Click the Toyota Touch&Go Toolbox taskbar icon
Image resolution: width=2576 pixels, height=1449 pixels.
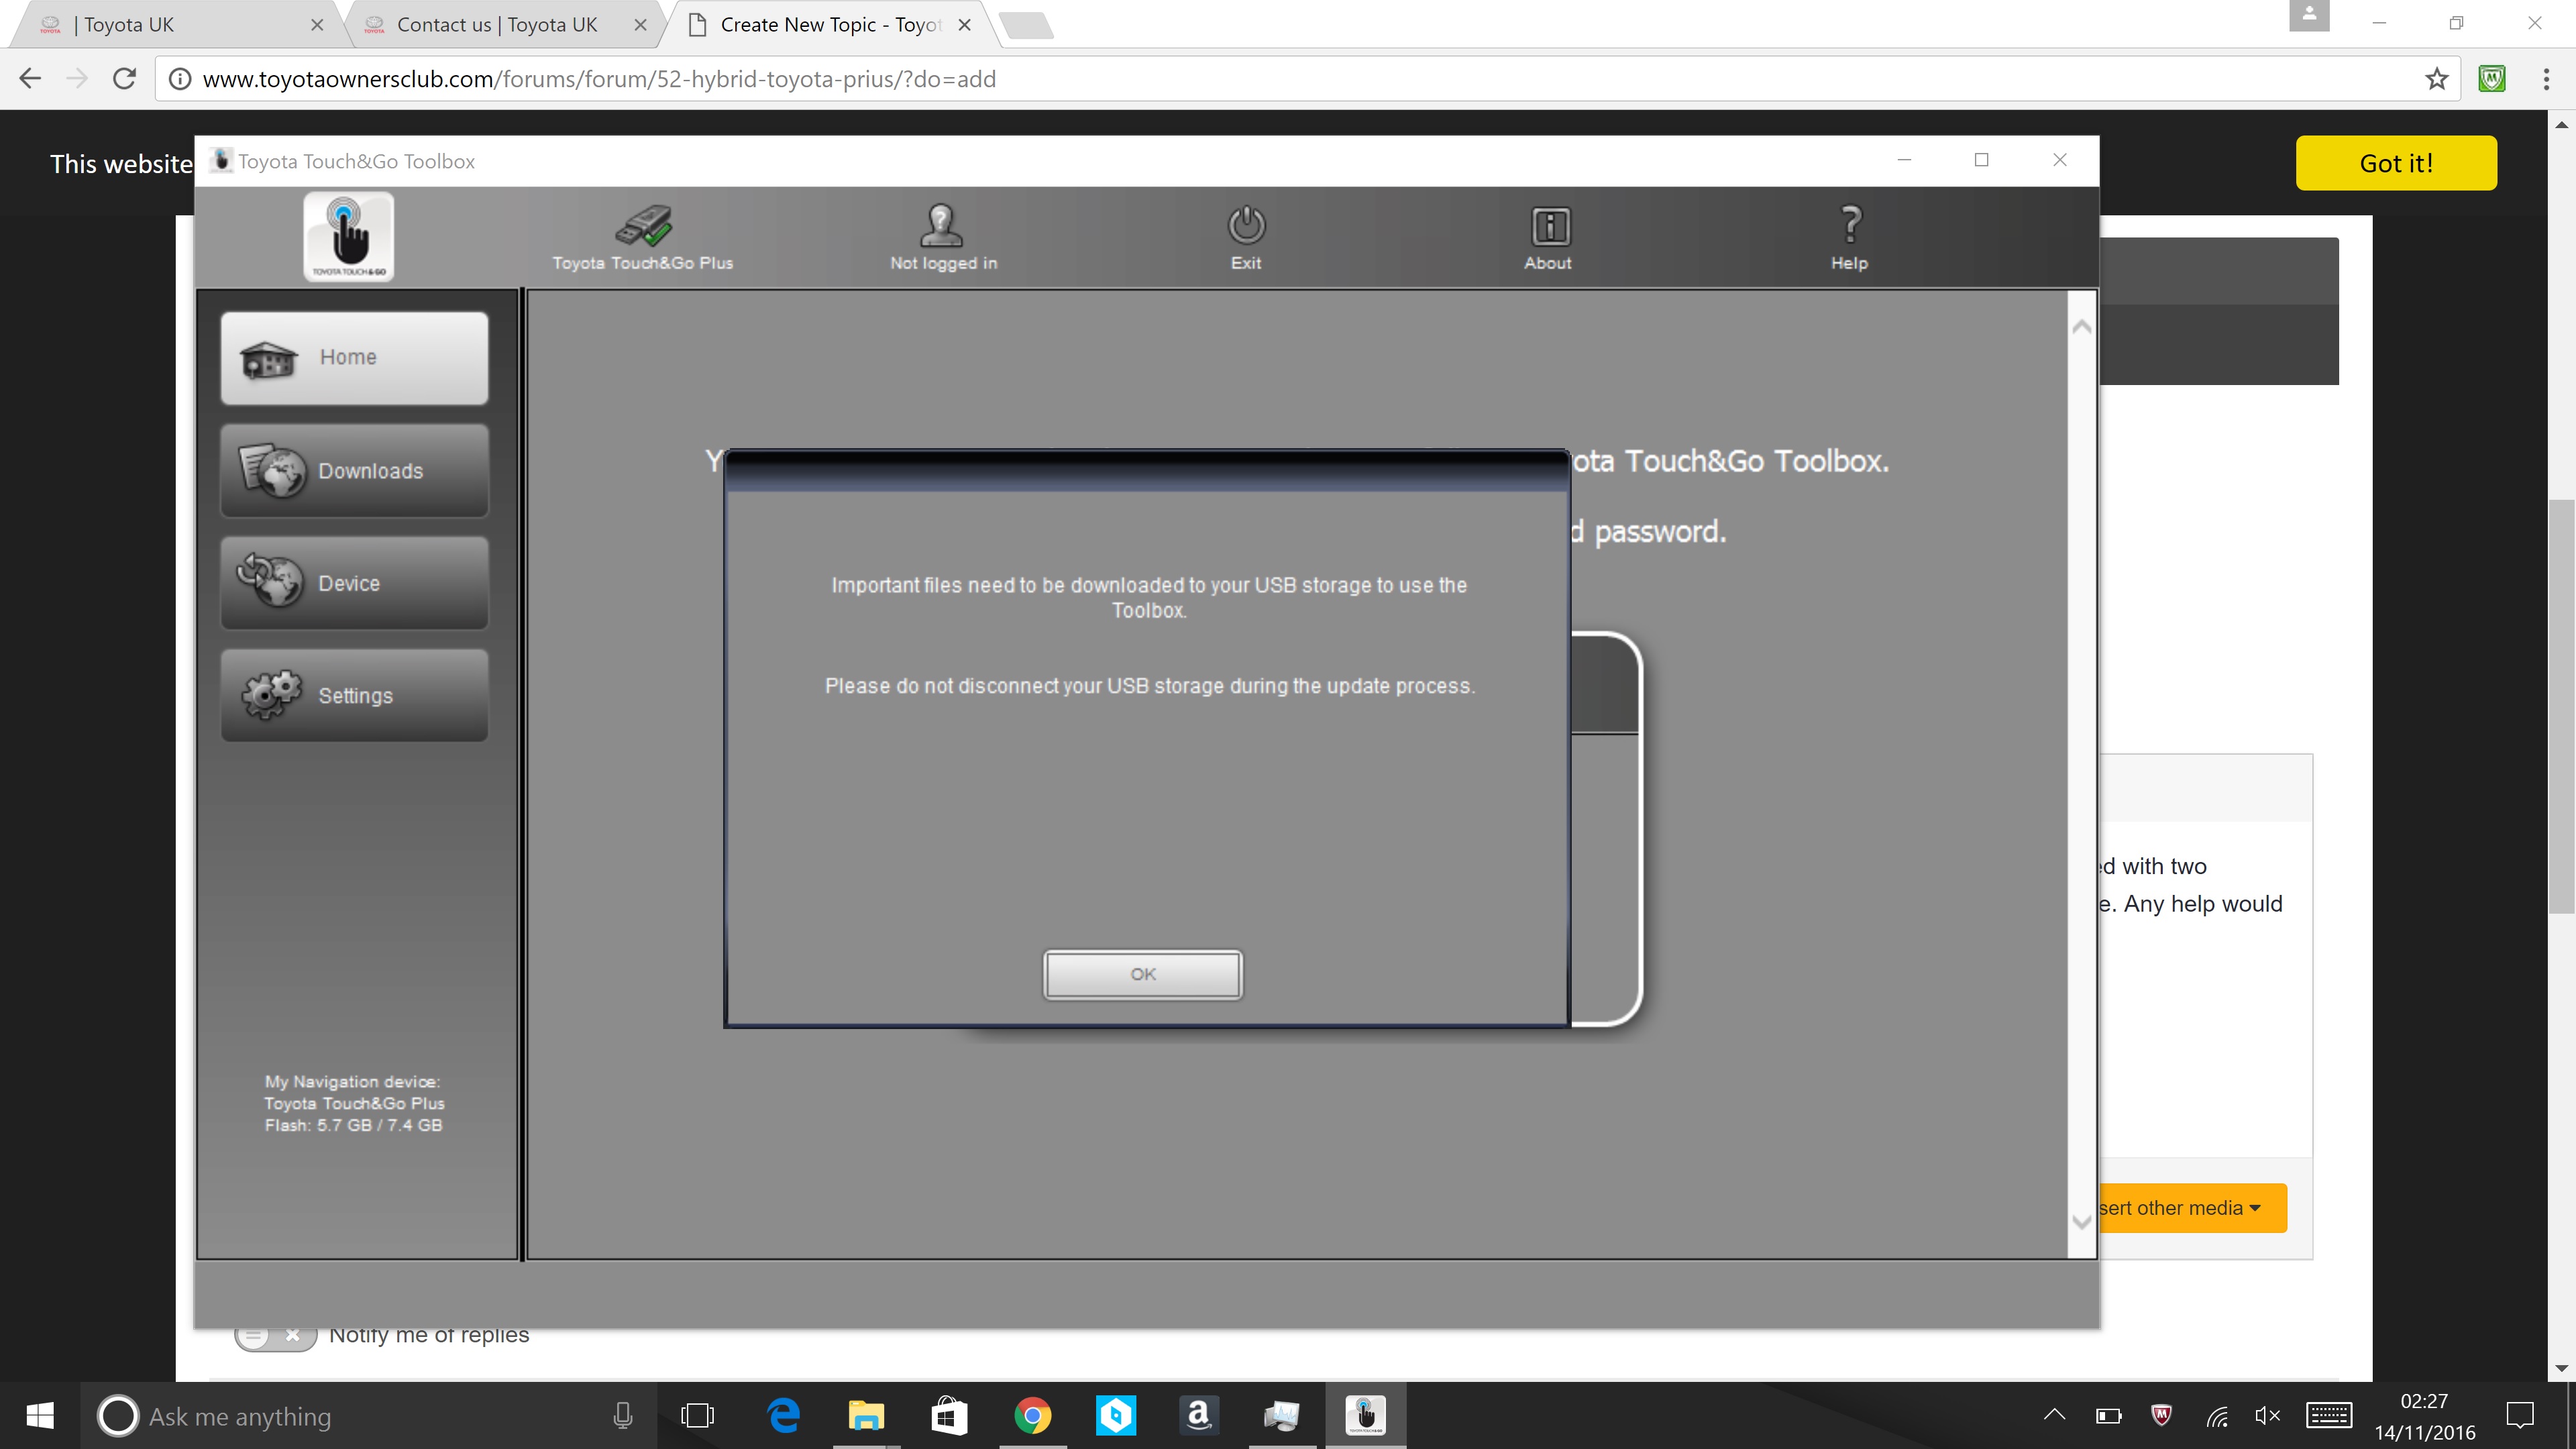(x=1365, y=1416)
